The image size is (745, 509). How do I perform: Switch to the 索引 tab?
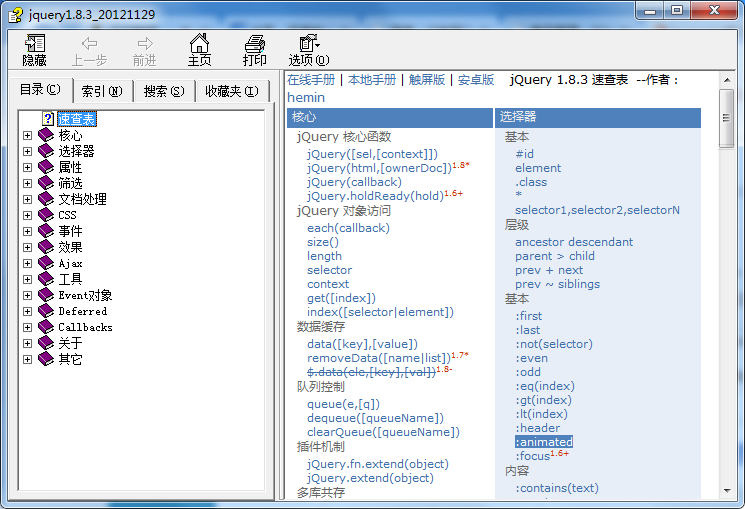click(102, 91)
